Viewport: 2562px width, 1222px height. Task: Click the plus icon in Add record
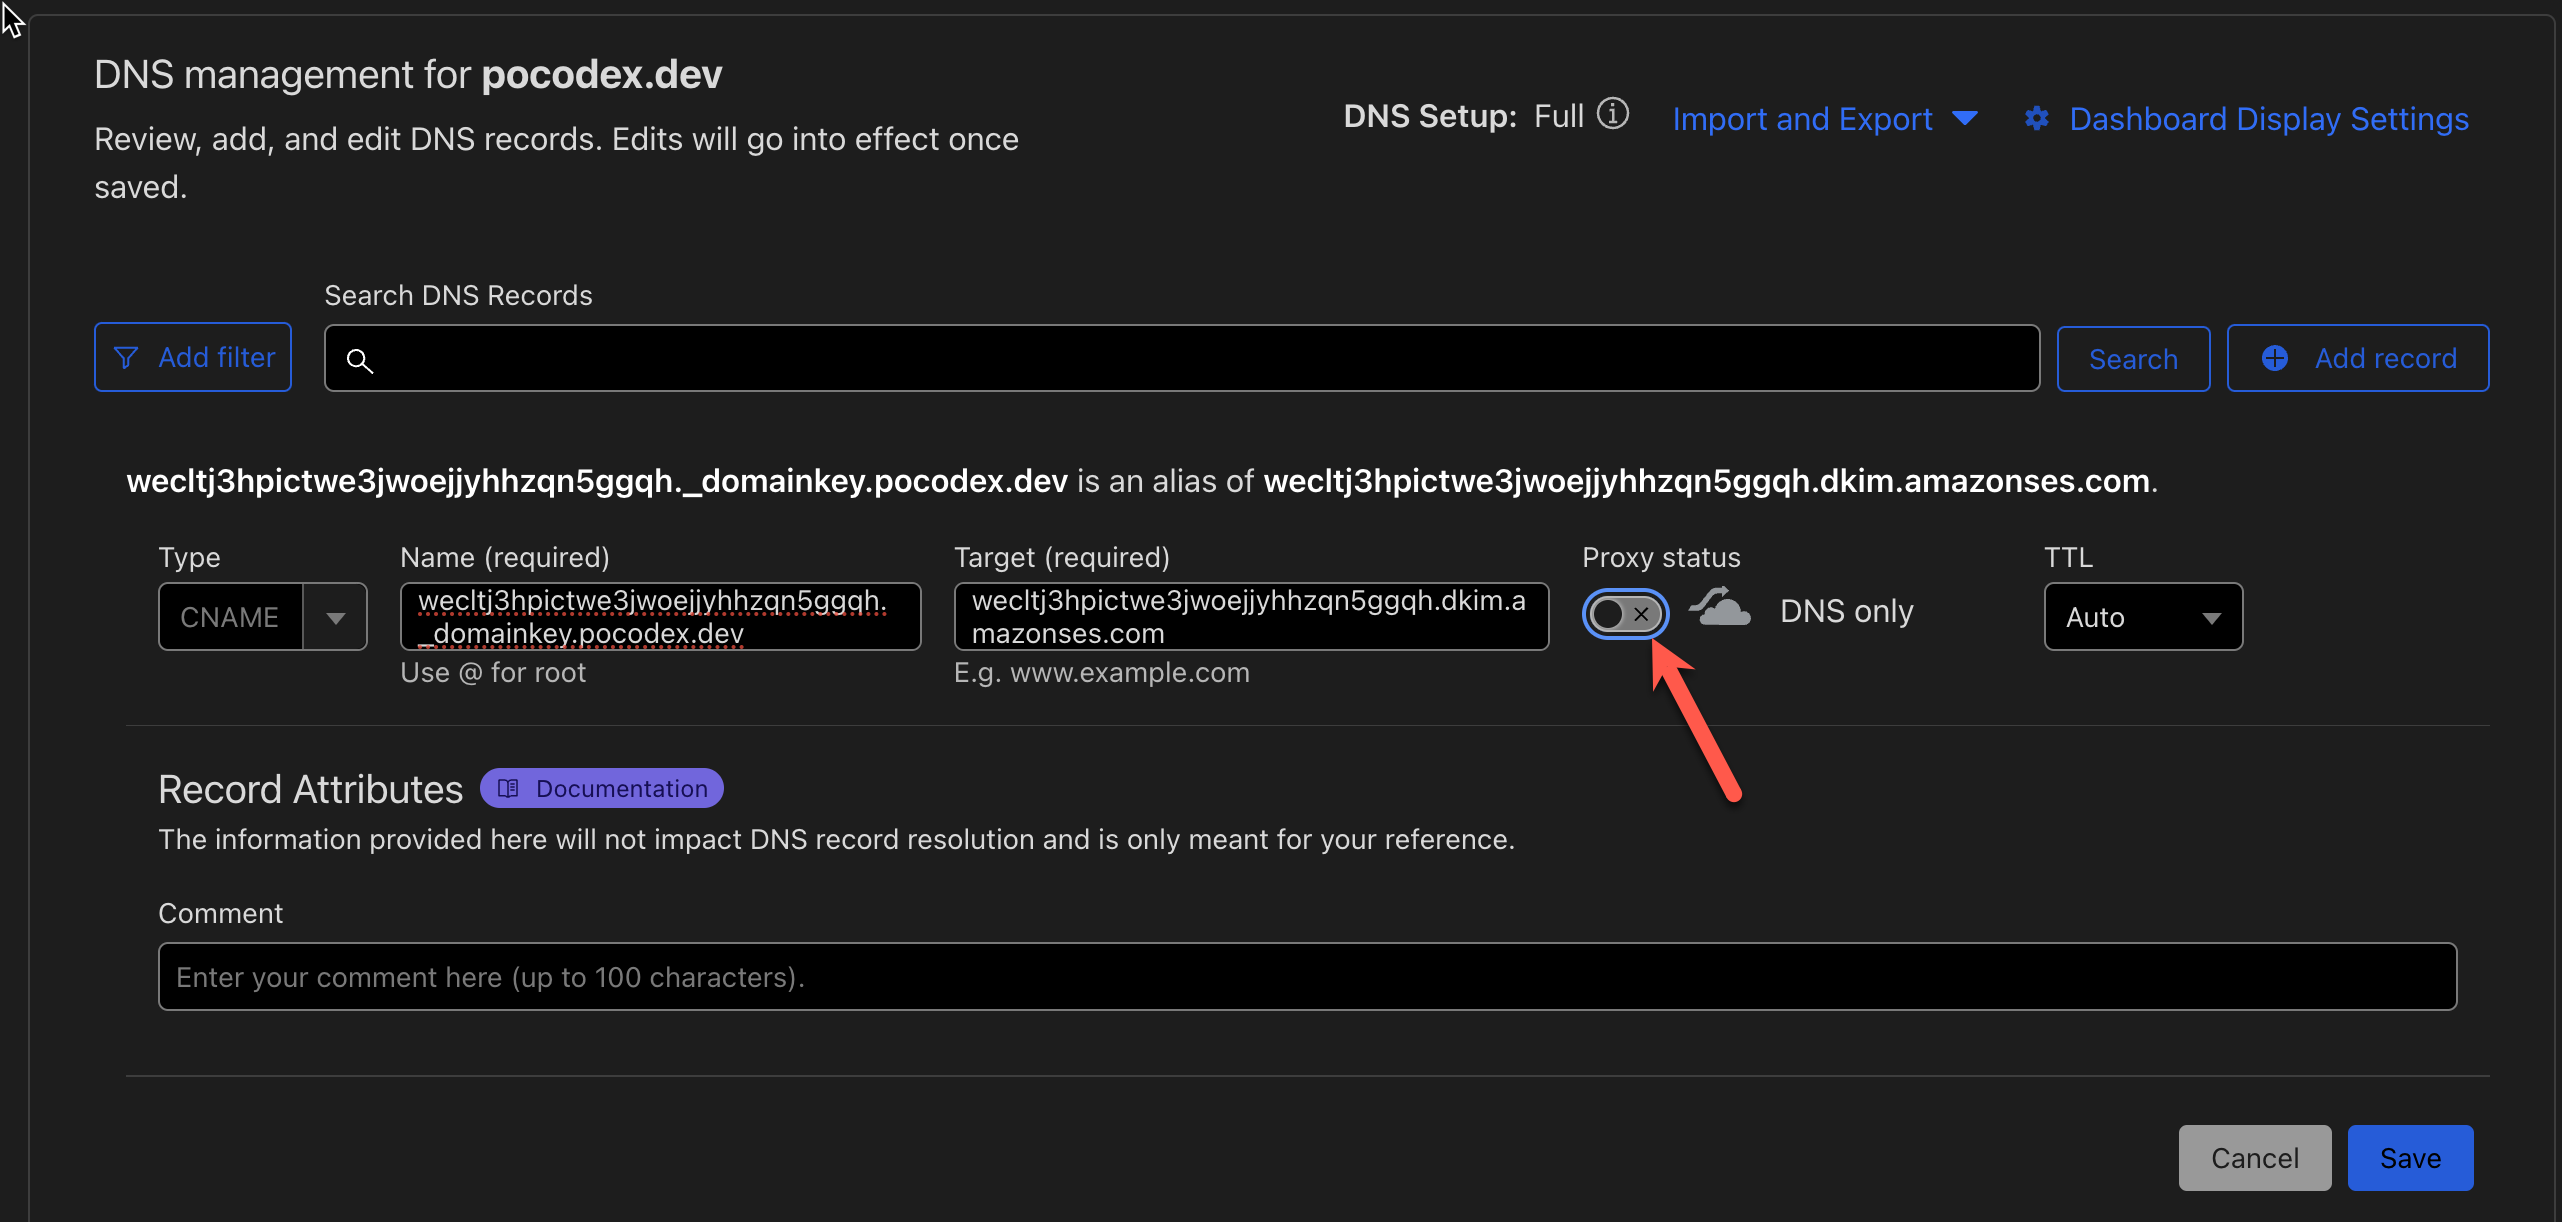2275,358
